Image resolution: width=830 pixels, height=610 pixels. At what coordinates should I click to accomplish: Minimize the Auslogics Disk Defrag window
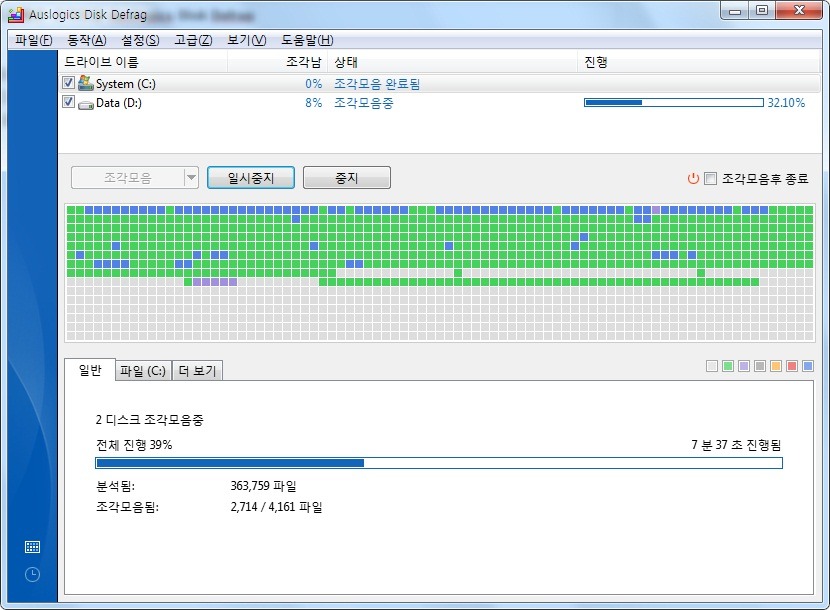735,11
